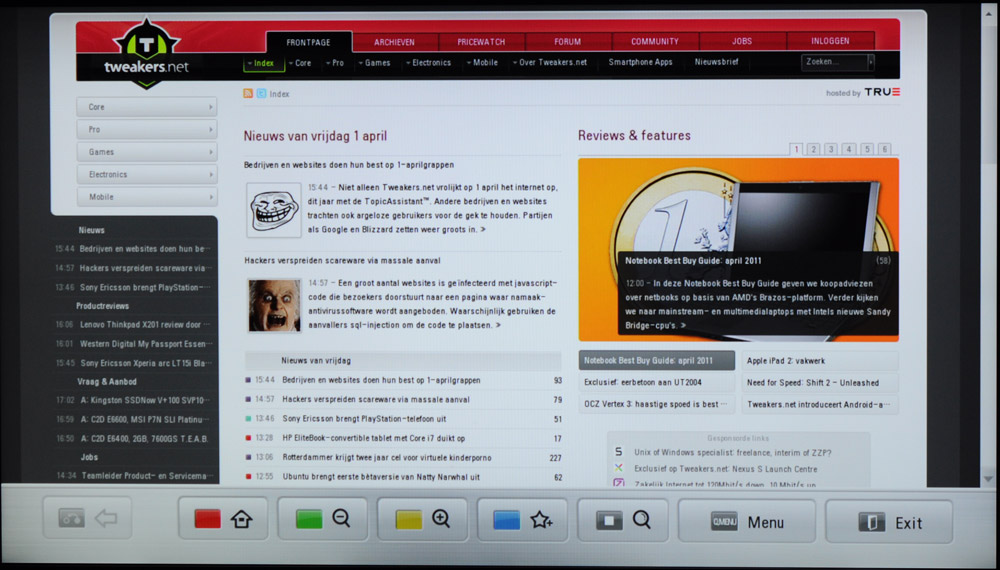Expand the Mobile sidebar item
1000x570 pixels.
coord(147,197)
